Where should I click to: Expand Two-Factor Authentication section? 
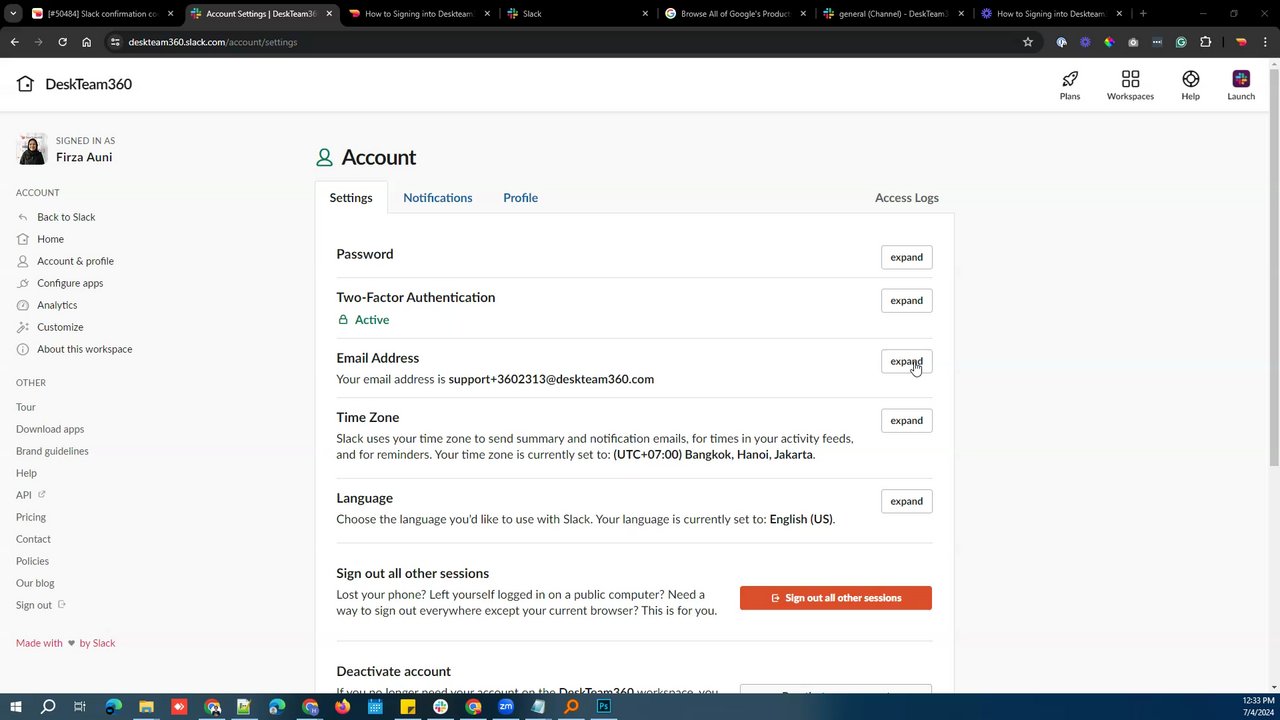click(906, 300)
